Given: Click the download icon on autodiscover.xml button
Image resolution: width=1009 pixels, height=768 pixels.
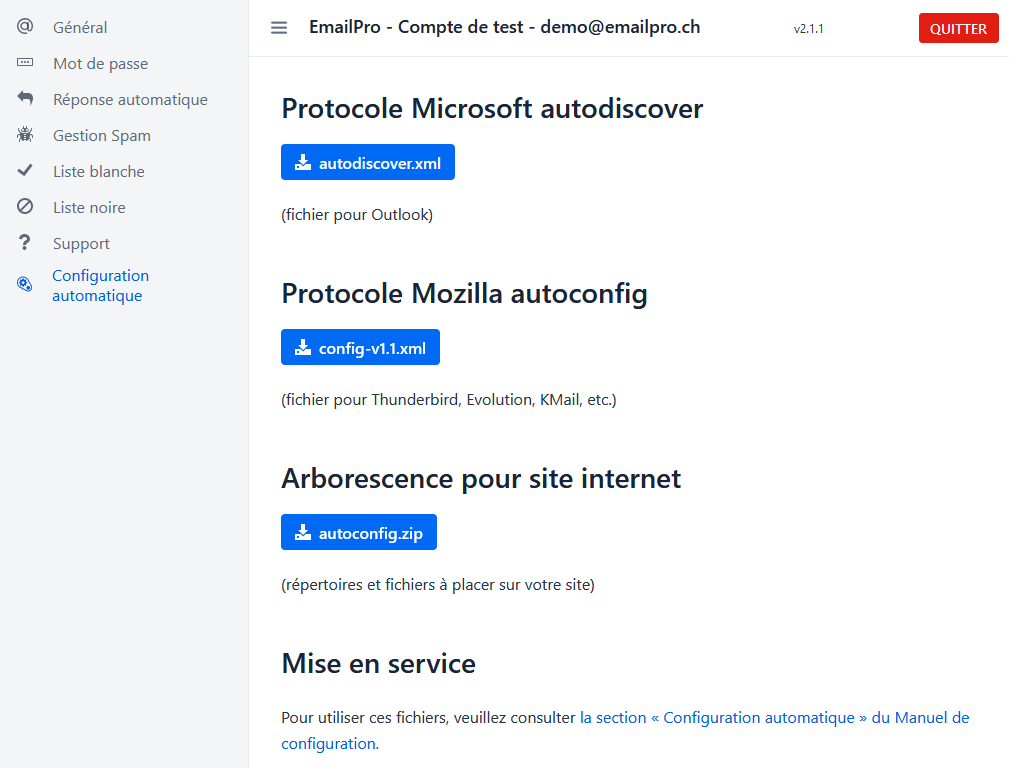Looking at the screenshot, I should (301, 161).
